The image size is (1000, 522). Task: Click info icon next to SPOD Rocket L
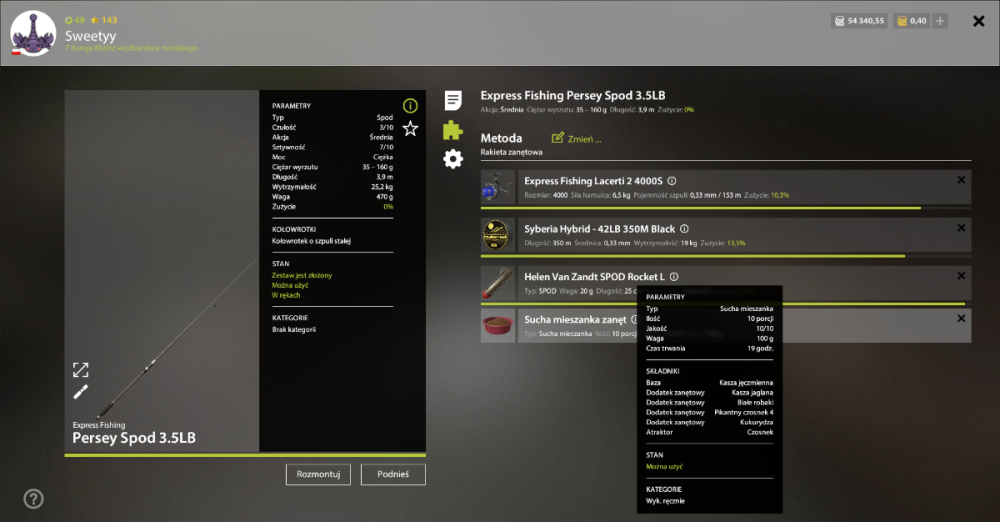point(674,276)
